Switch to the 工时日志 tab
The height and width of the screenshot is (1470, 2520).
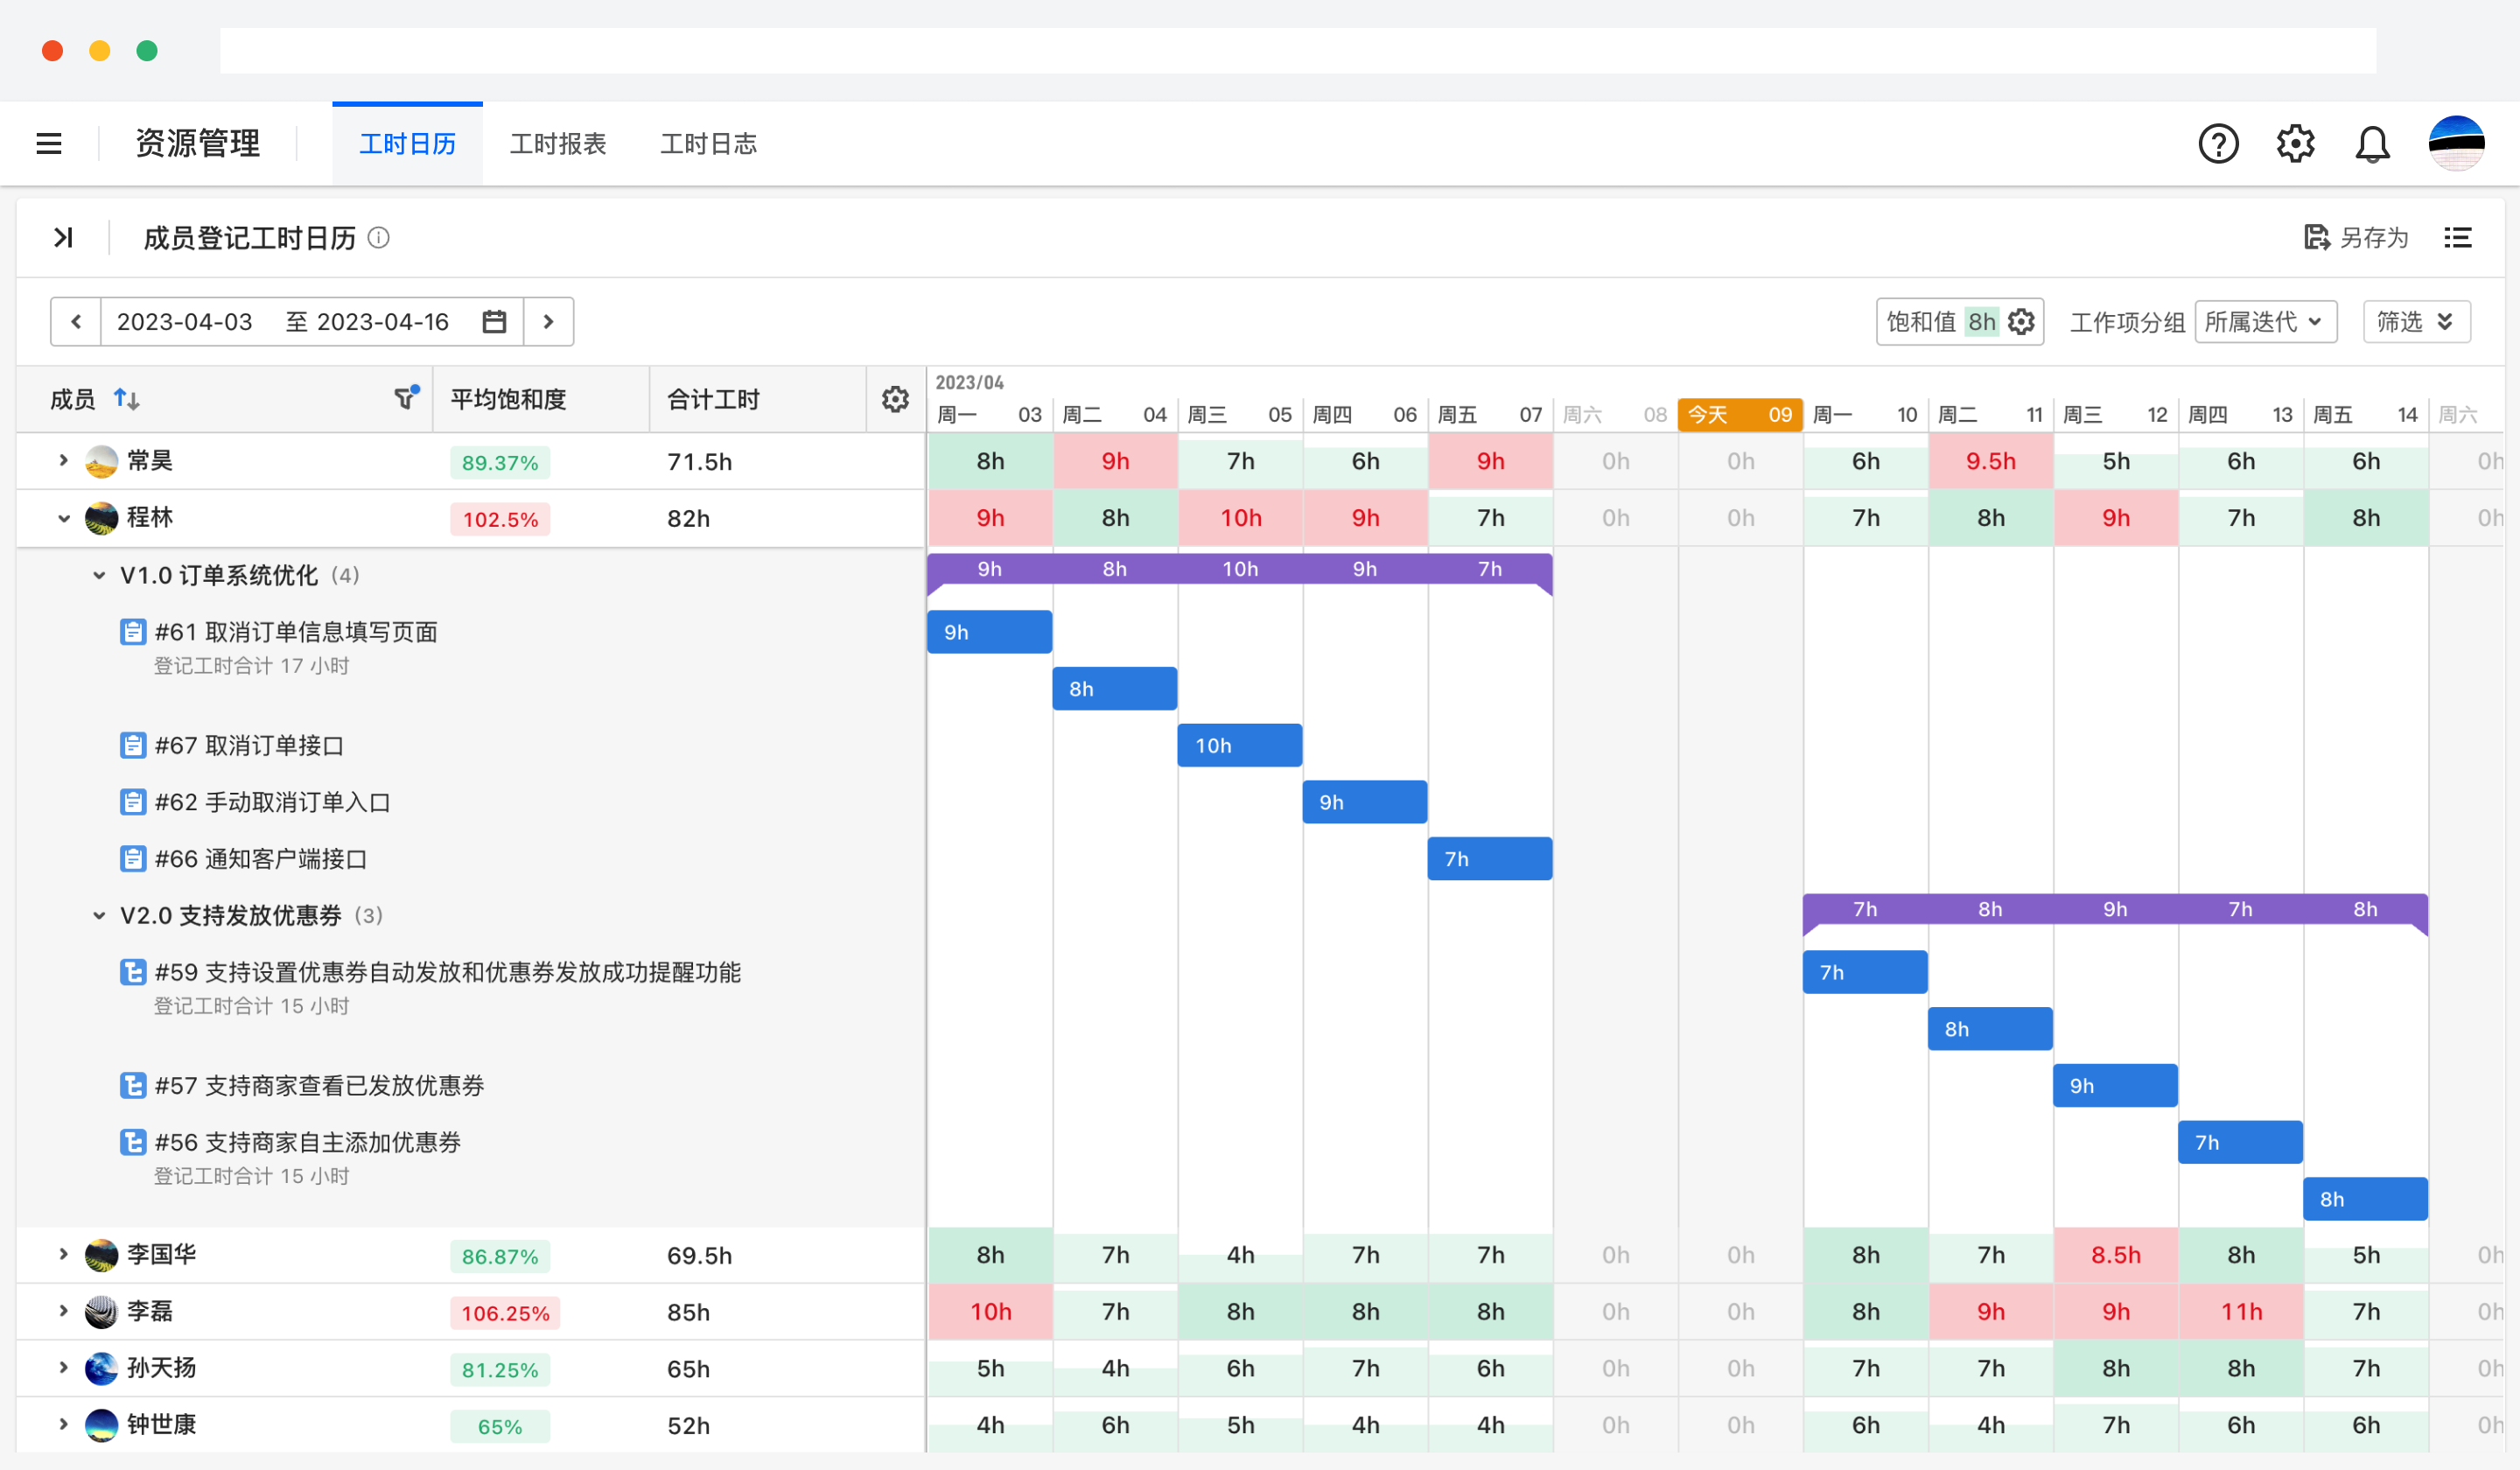pyautogui.click(x=708, y=144)
